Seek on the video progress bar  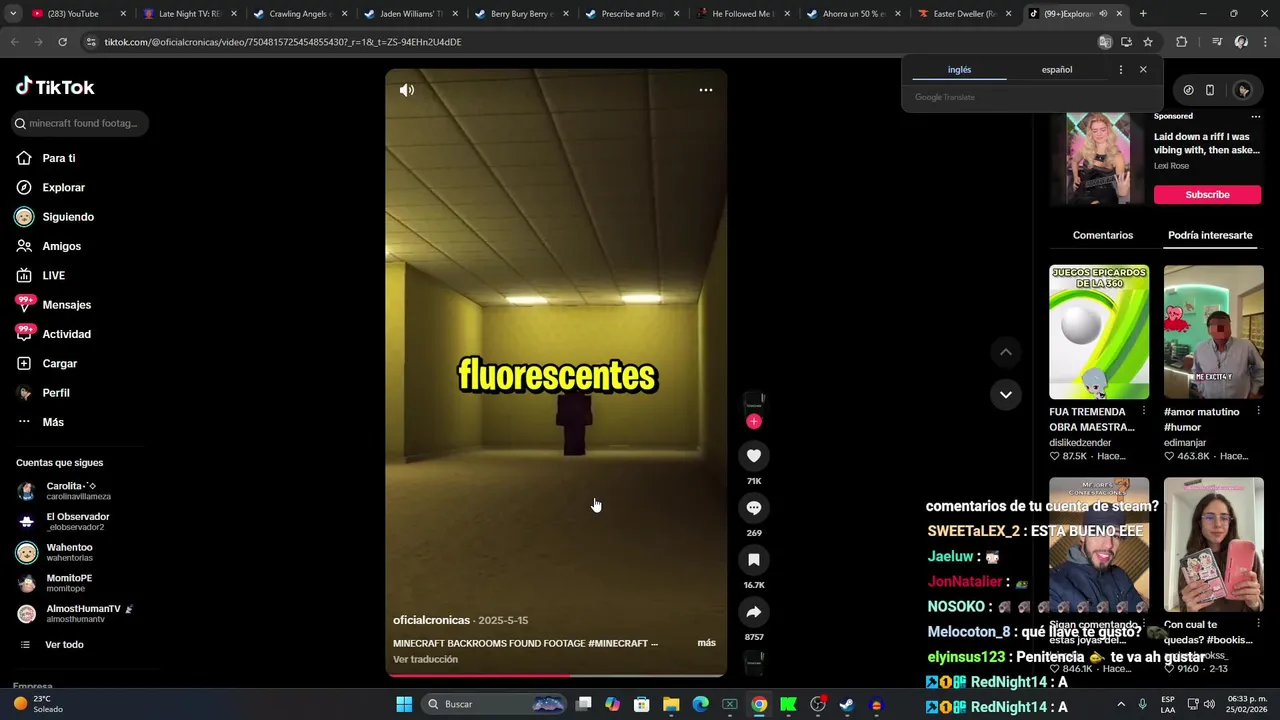click(556, 675)
